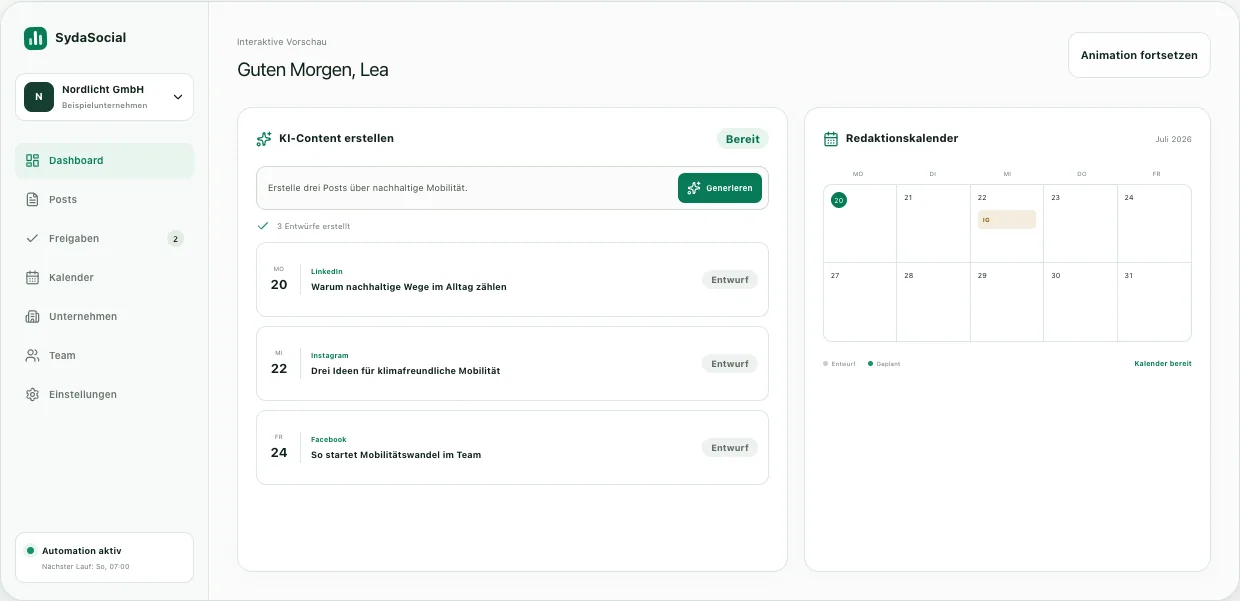Click the 3 Entwürfe erstellt text
The image size is (1240, 601).
tap(313, 226)
